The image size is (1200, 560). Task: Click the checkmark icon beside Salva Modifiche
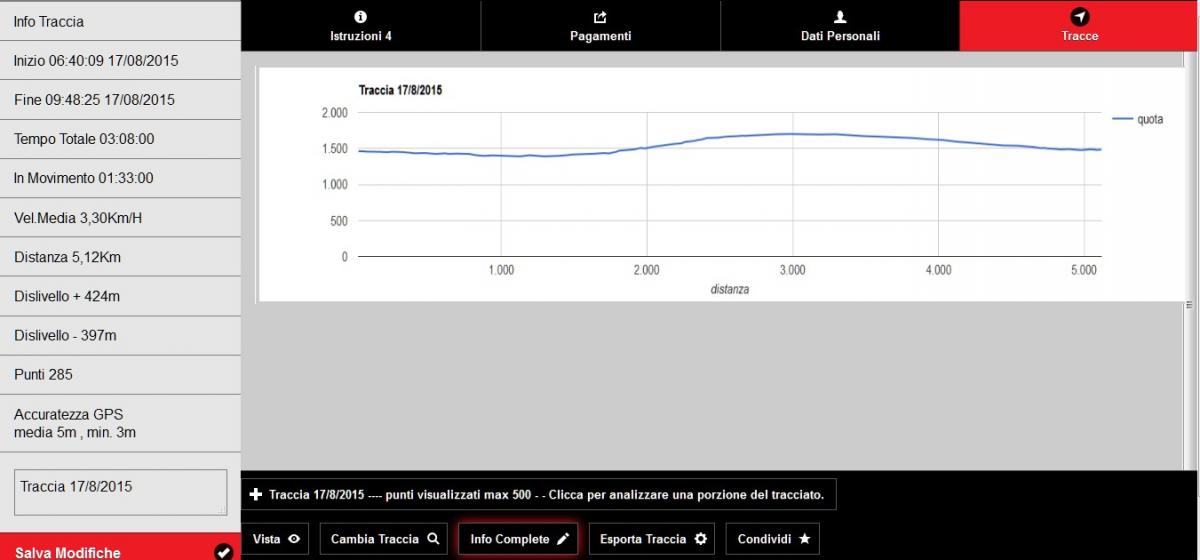click(224, 552)
